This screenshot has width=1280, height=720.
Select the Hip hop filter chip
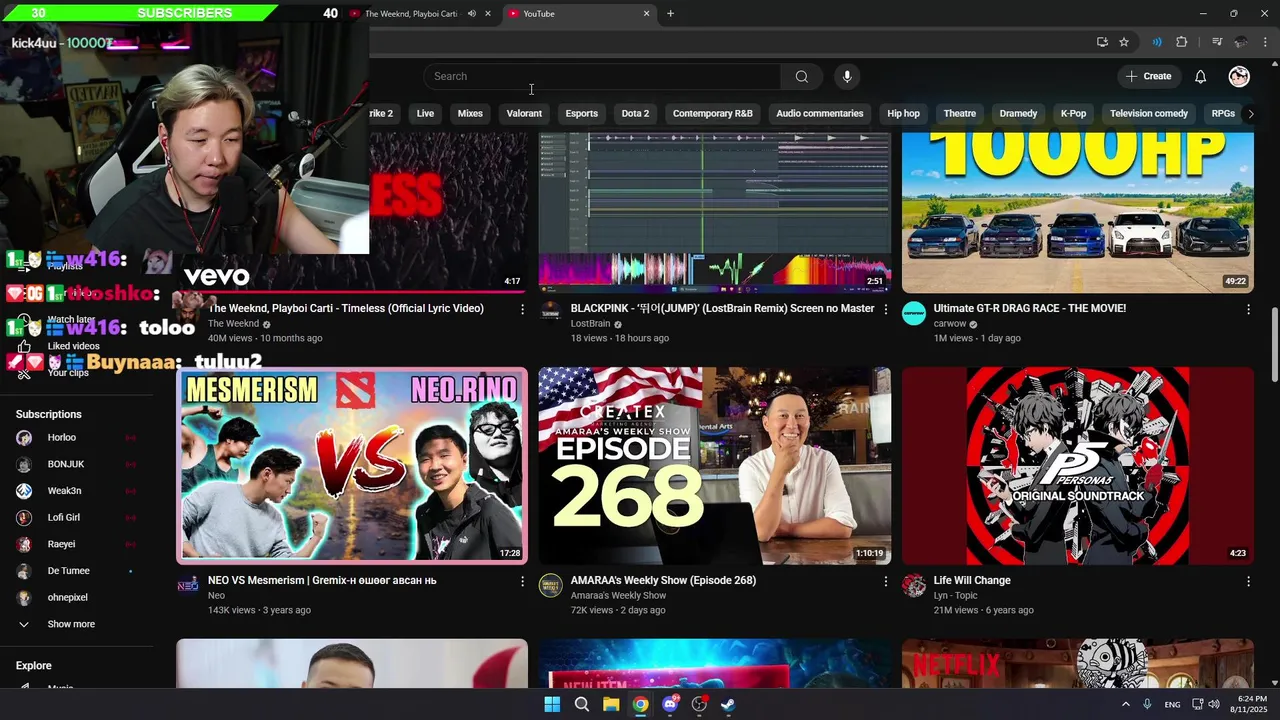903,114
